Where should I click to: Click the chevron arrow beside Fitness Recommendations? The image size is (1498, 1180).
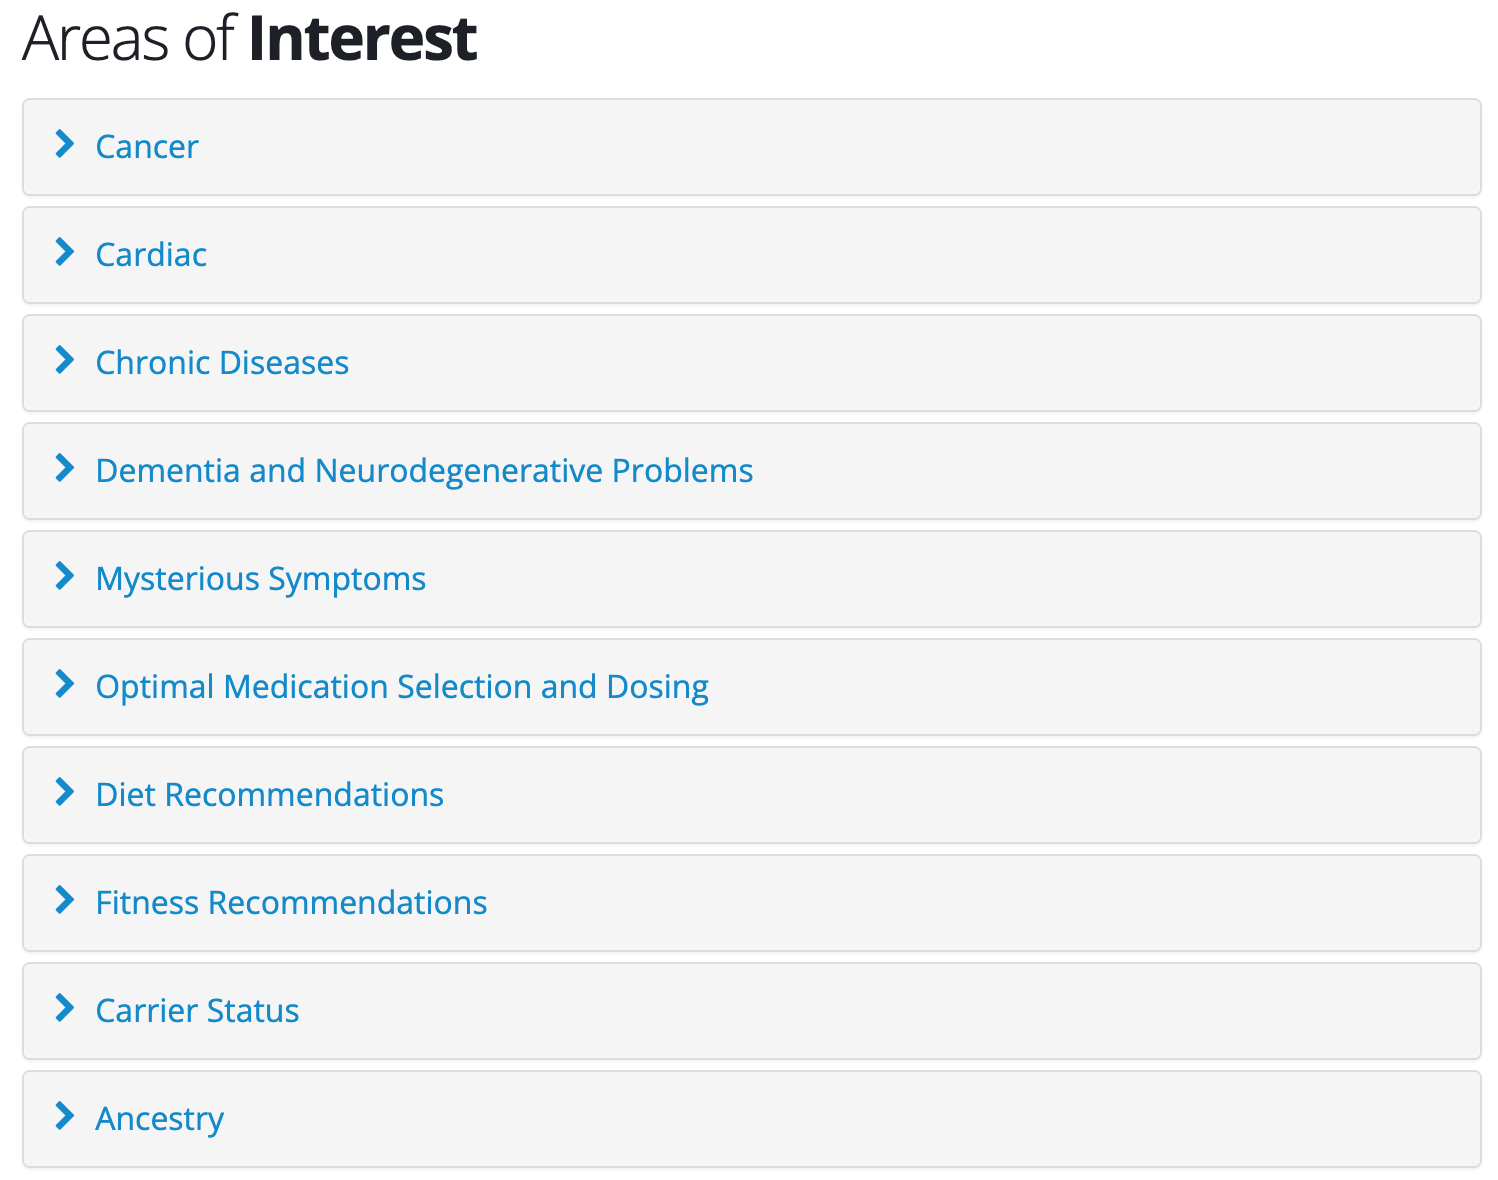65,900
